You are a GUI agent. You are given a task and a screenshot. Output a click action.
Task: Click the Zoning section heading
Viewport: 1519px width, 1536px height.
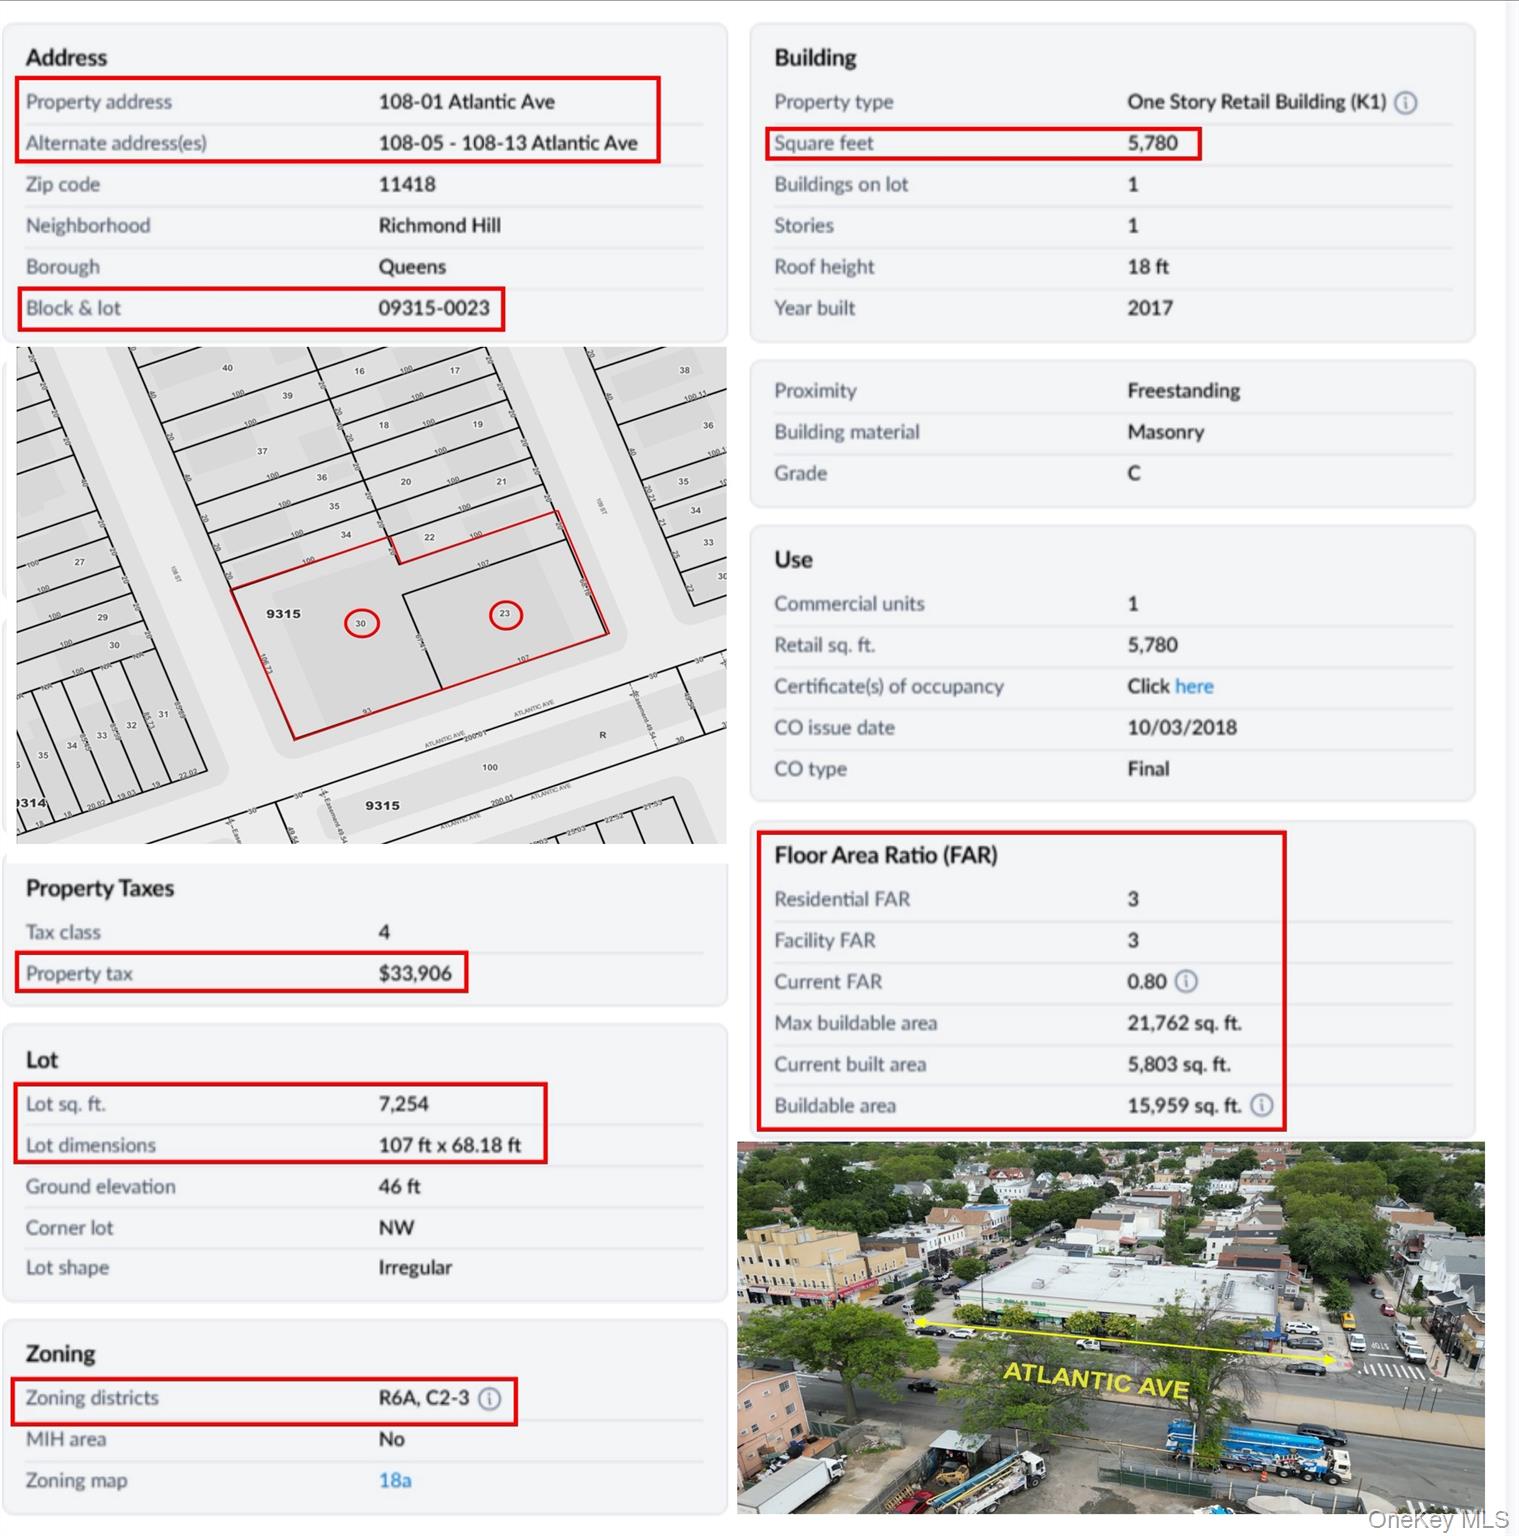60,1354
